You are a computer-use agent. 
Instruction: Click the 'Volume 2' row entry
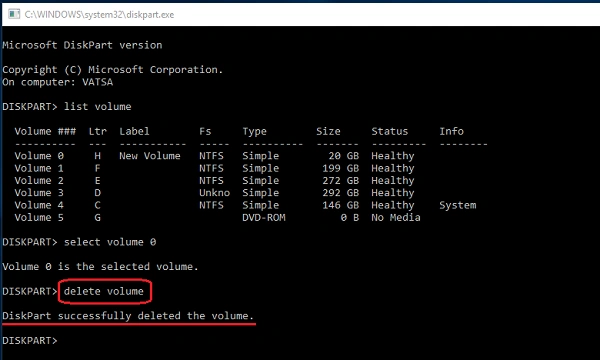39,180
